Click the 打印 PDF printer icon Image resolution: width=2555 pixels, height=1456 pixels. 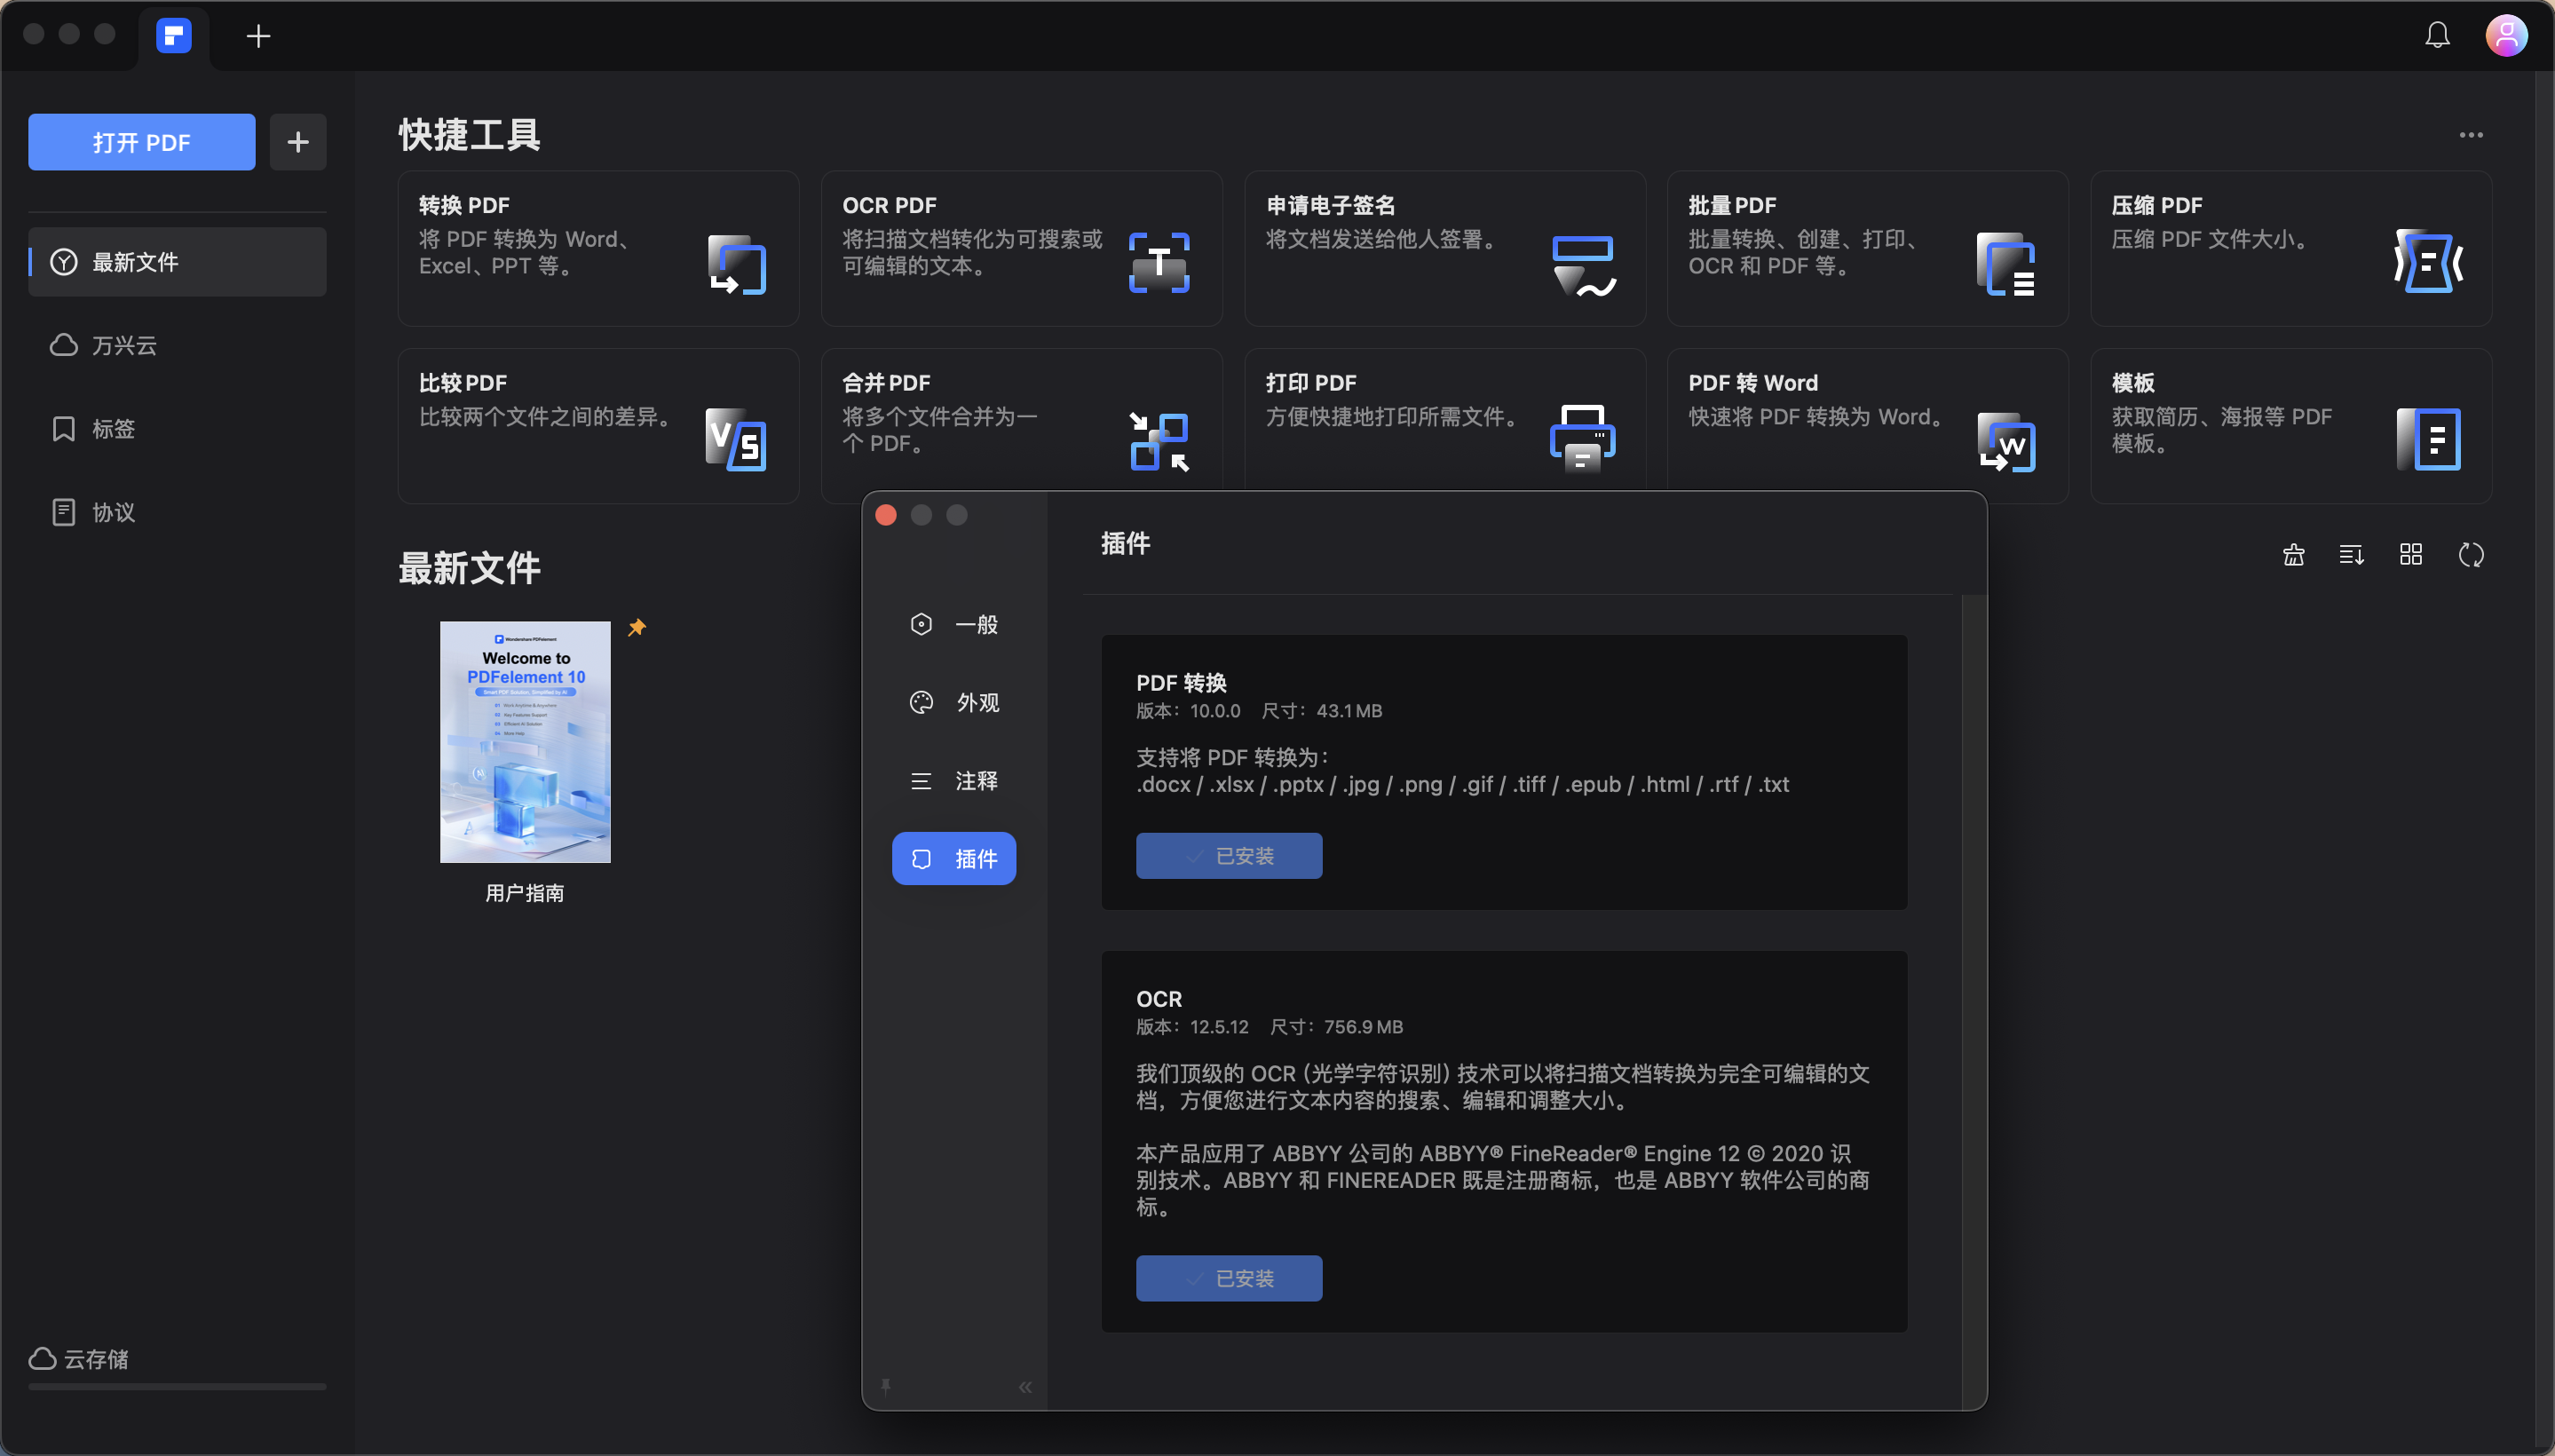click(1582, 438)
